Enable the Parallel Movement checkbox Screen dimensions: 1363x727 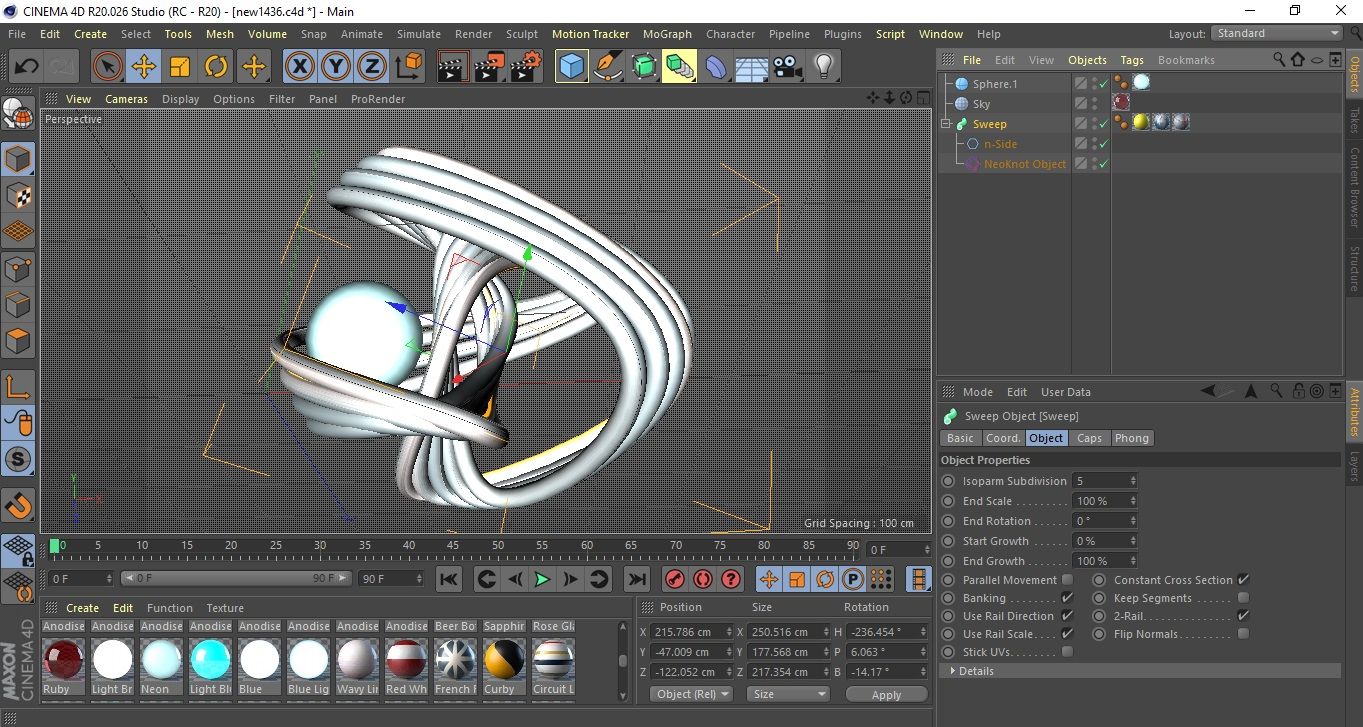[x=1067, y=580]
